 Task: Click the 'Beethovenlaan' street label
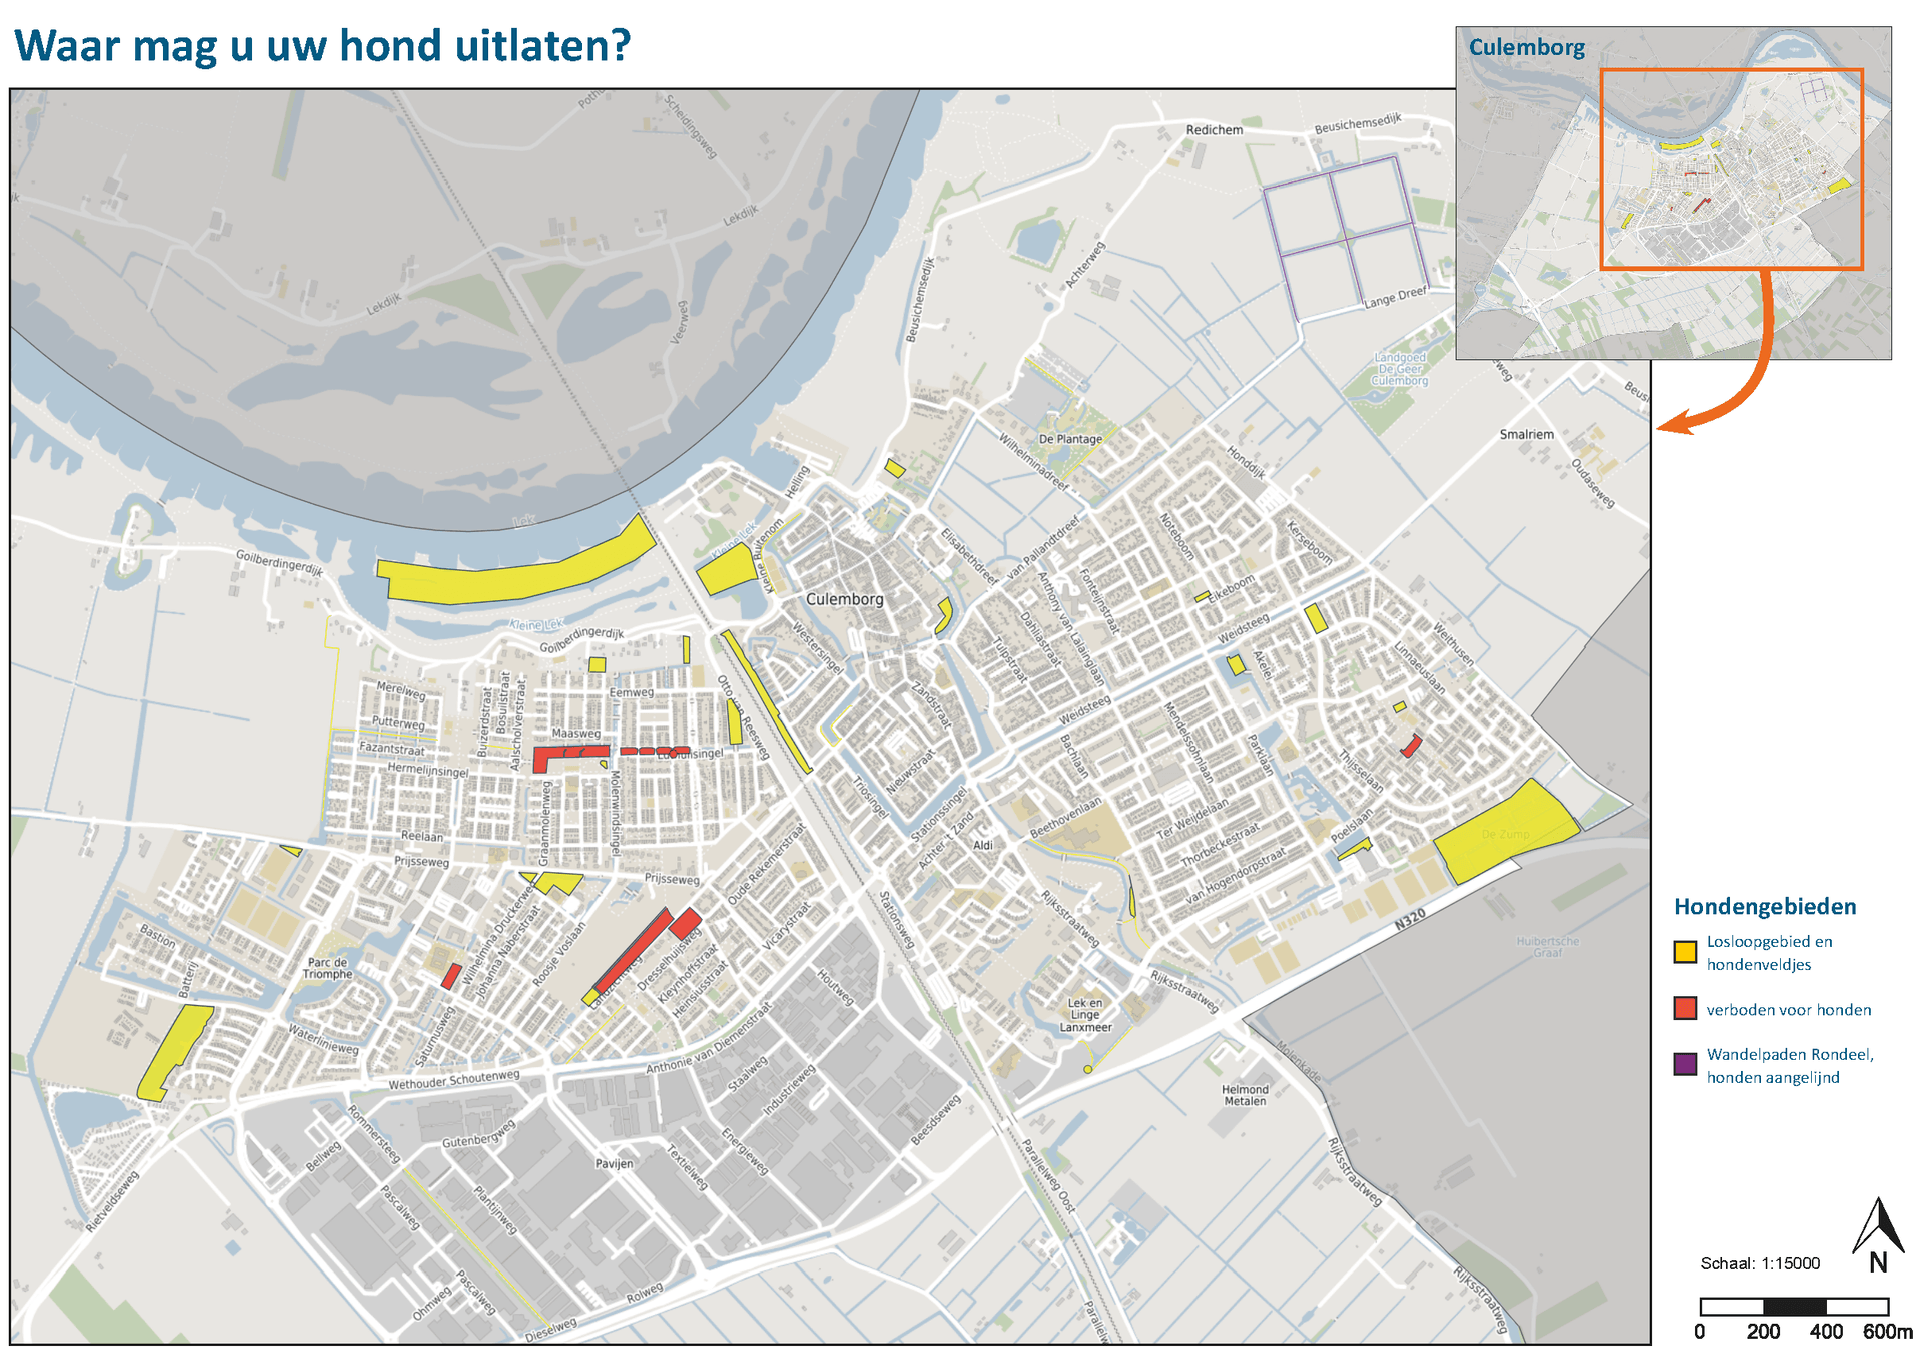coord(1065,817)
